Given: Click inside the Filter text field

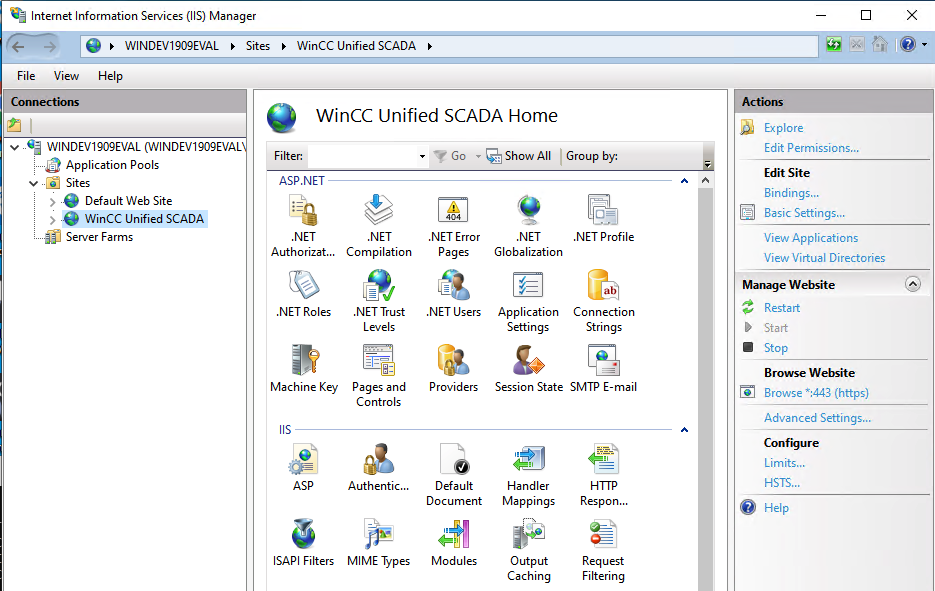Looking at the screenshot, I should (x=363, y=156).
